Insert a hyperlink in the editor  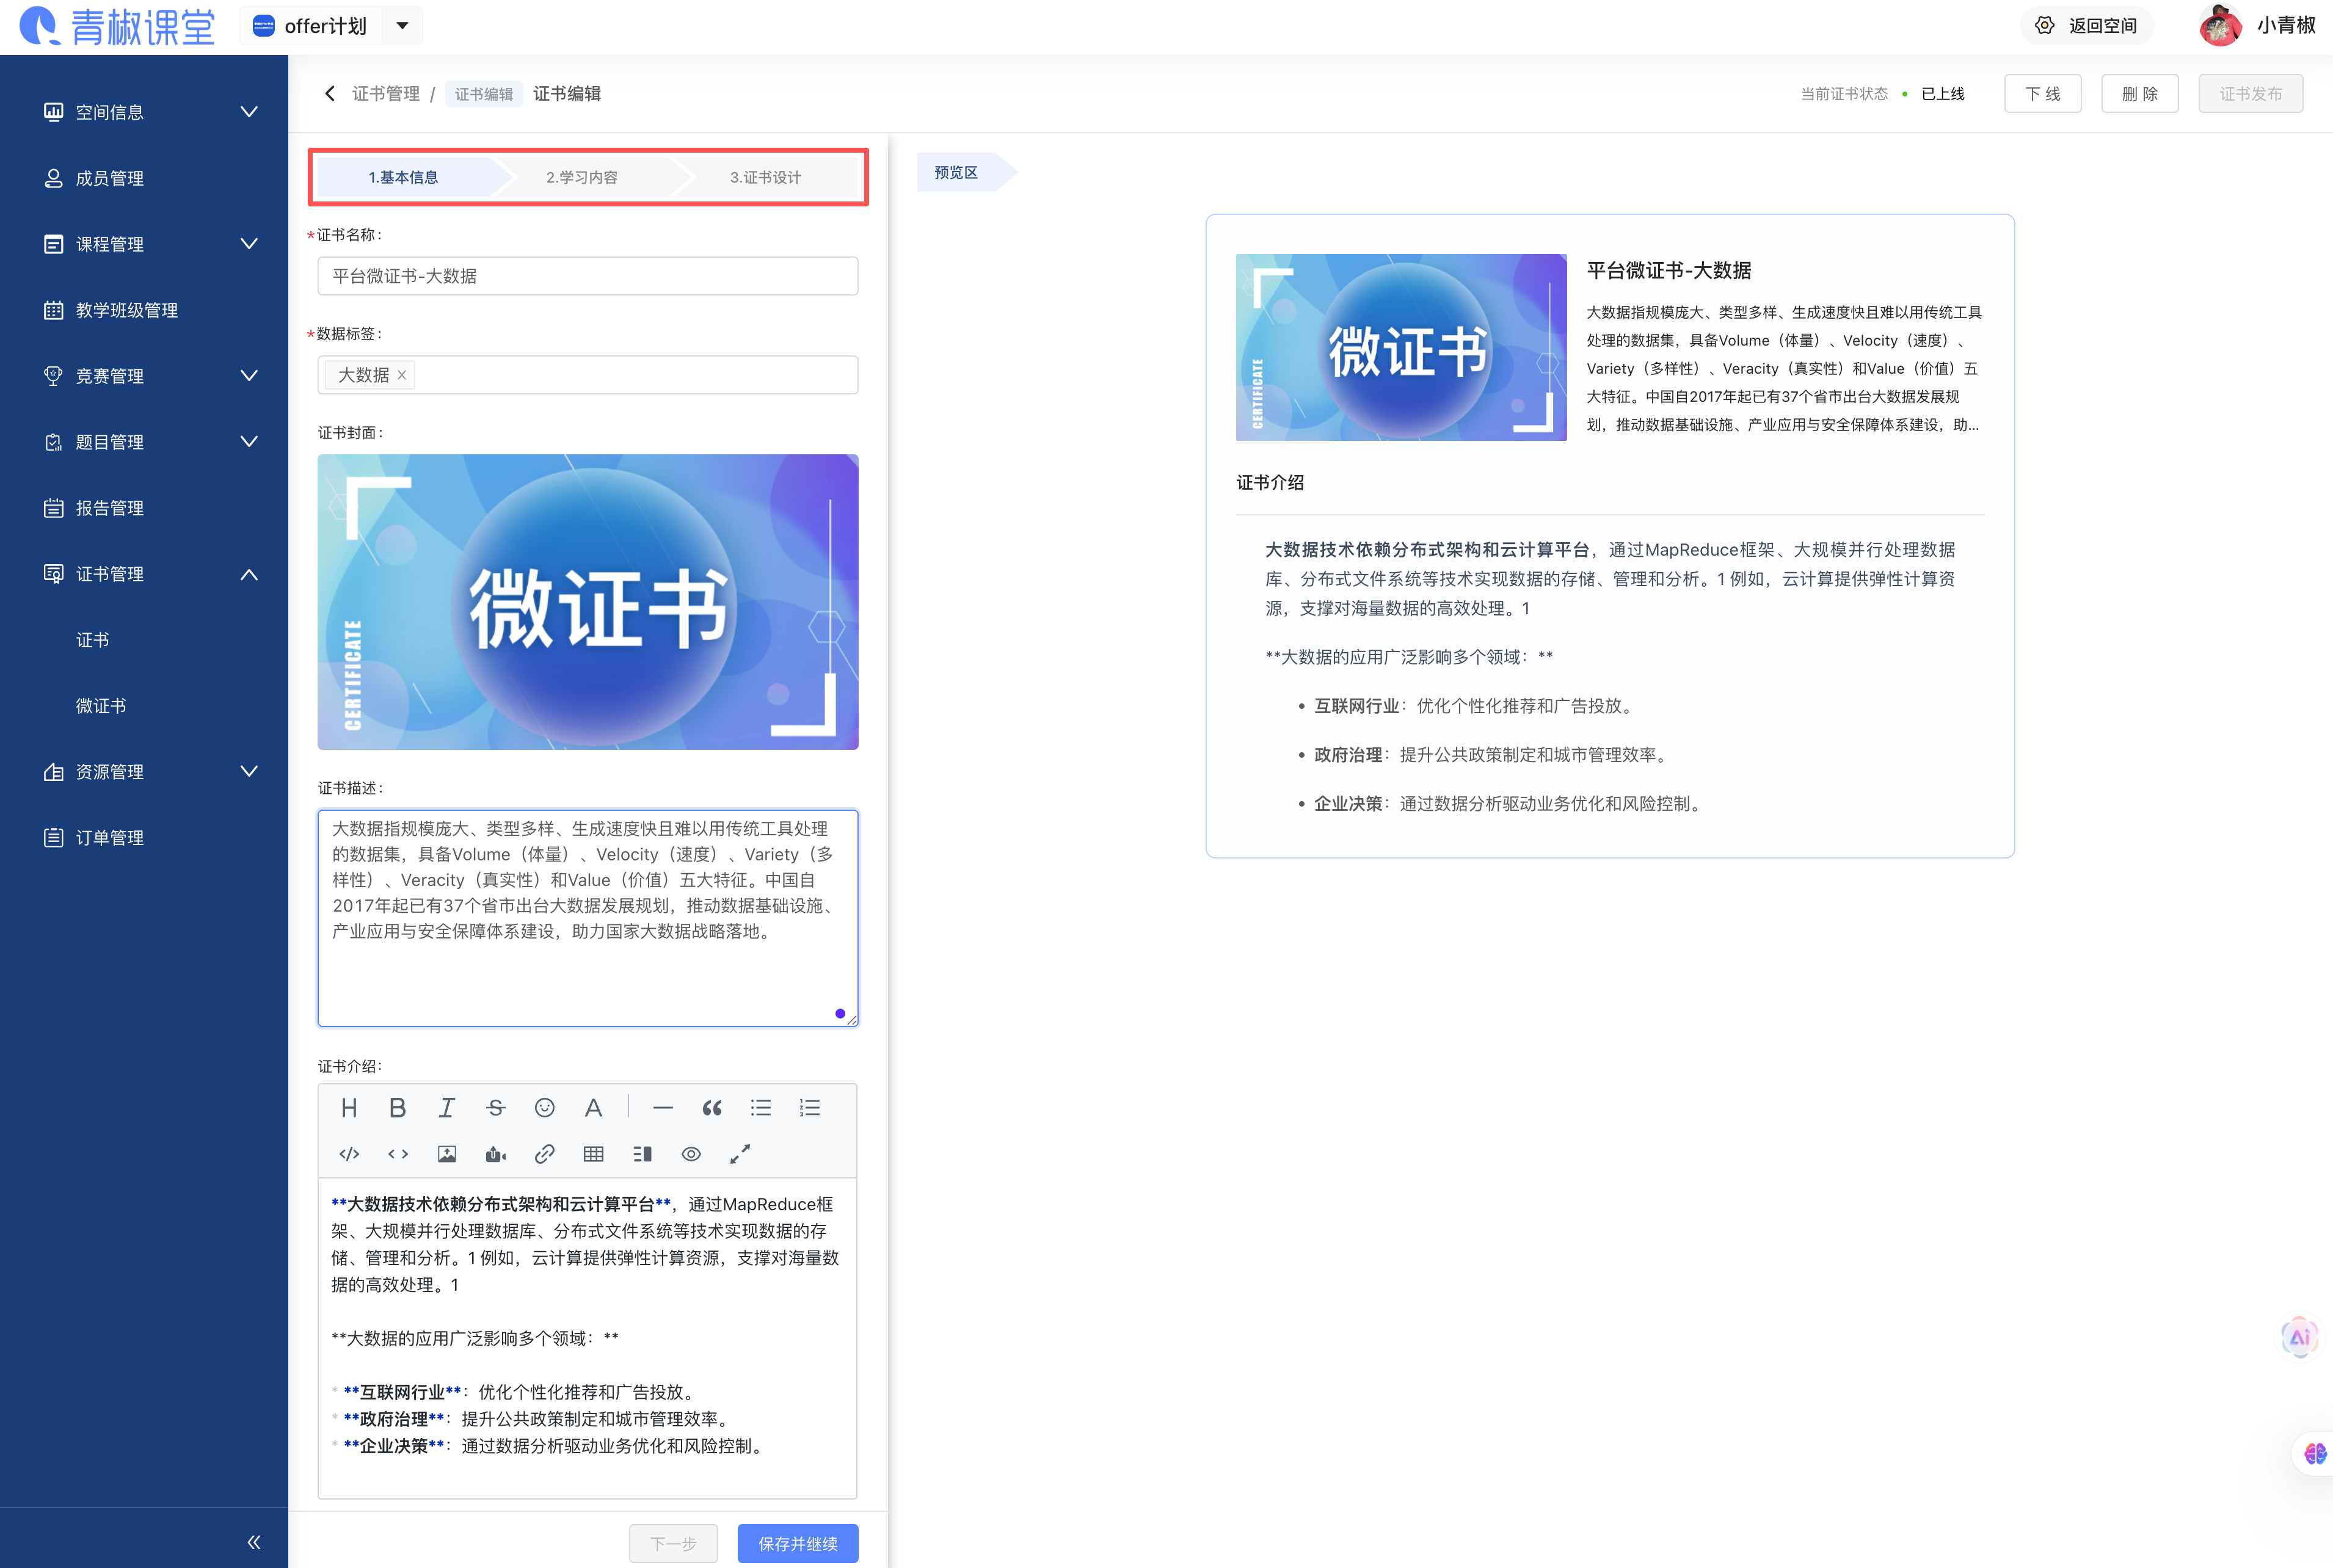click(x=545, y=1153)
